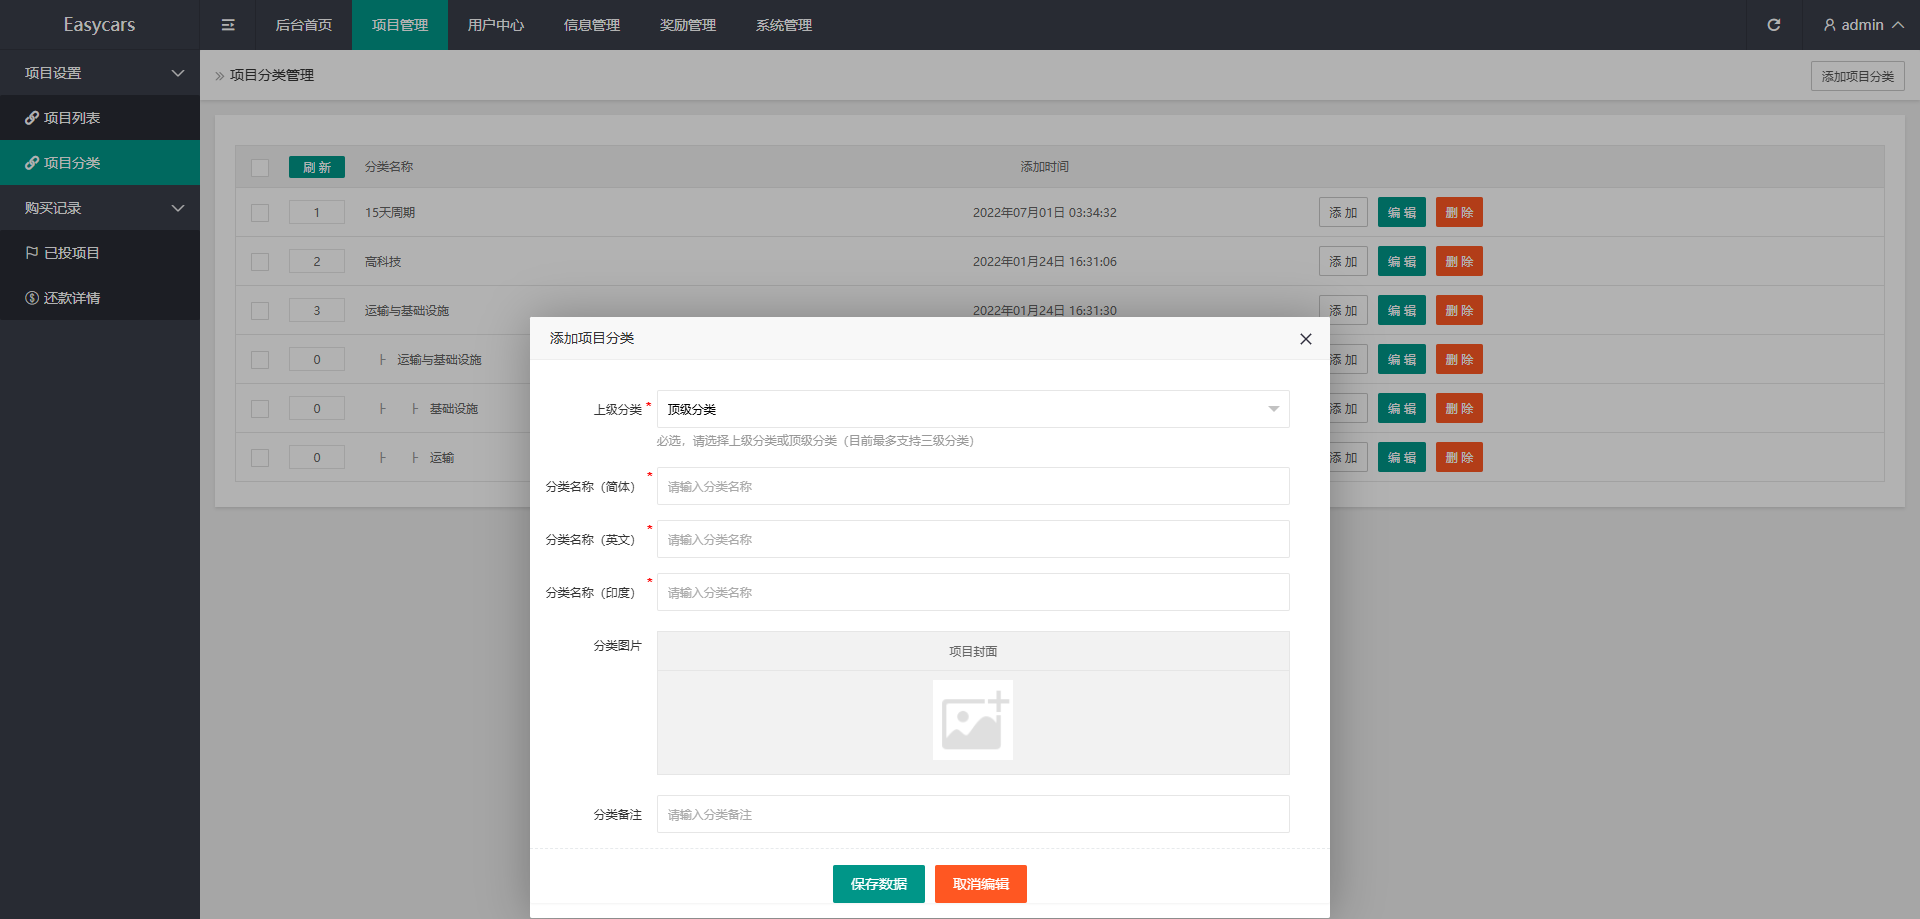Screen dimensions: 1920x919
Task: Focus the 分类名称（简体） input field
Action: [972, 486]
